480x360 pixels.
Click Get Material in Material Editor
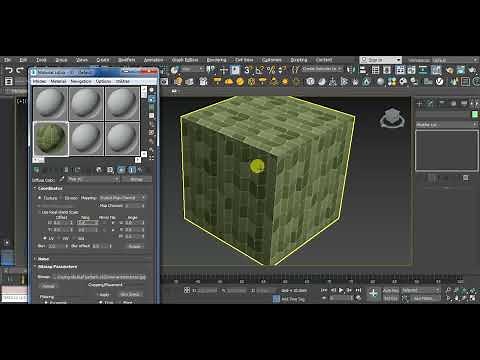(x=36, y=170)
